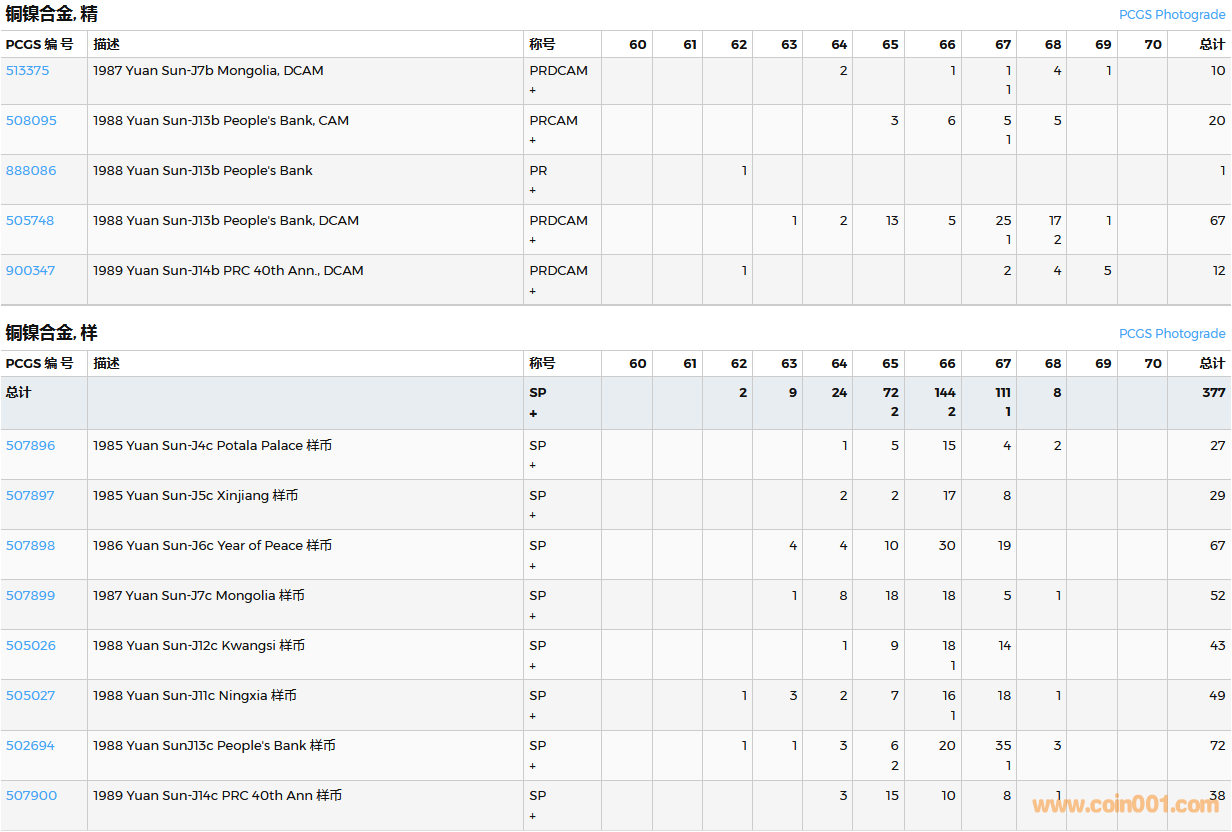1232x832 pixels.
Task: Open coin entry 505748
Action: 30,221
